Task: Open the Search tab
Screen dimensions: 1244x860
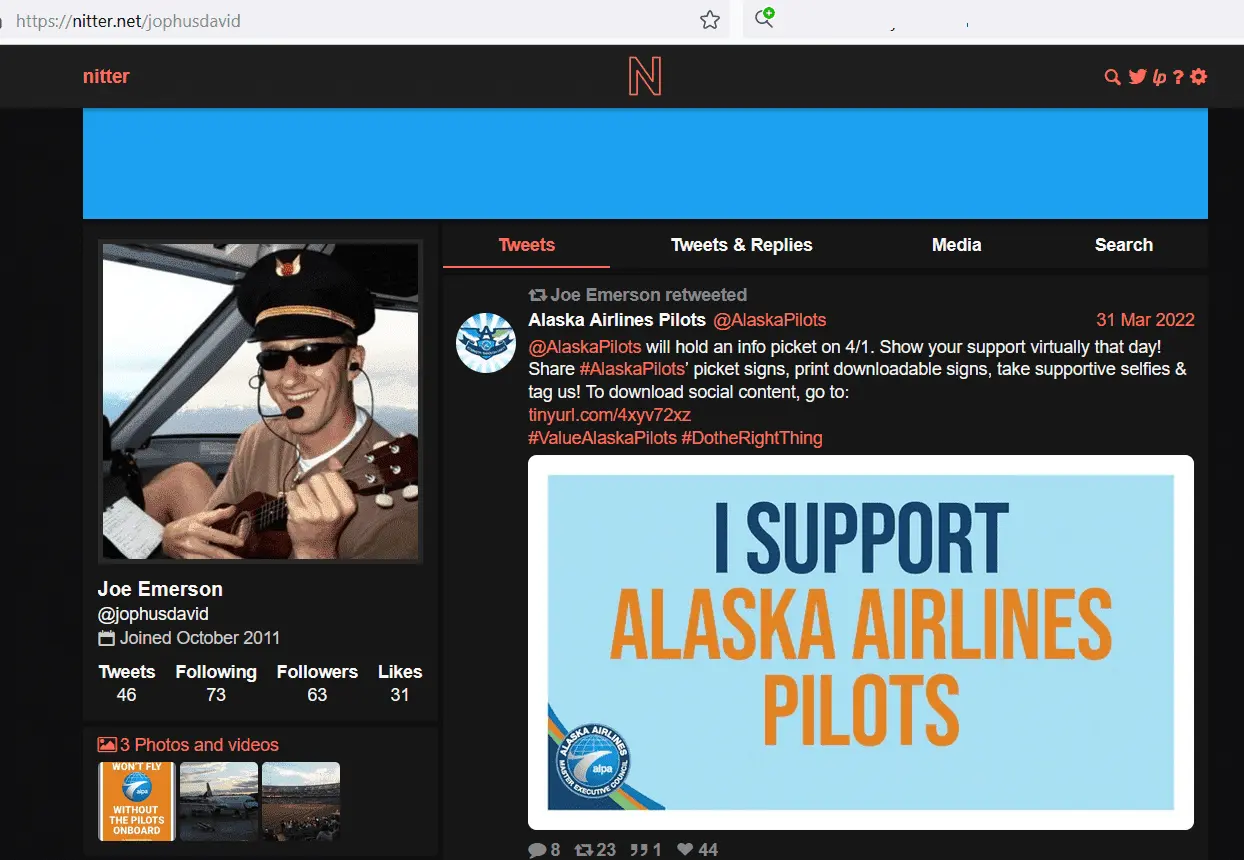Action: click(x=1124, y=245)
